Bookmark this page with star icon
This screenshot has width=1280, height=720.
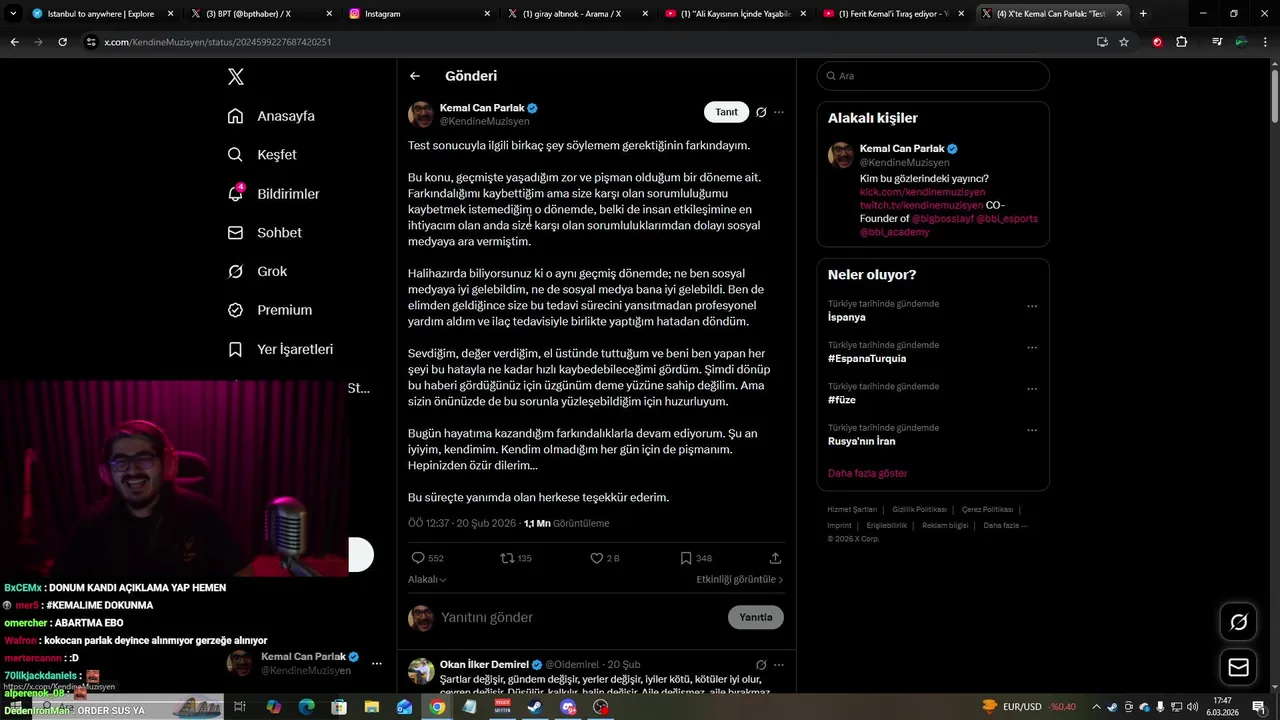coord(1124,42)
